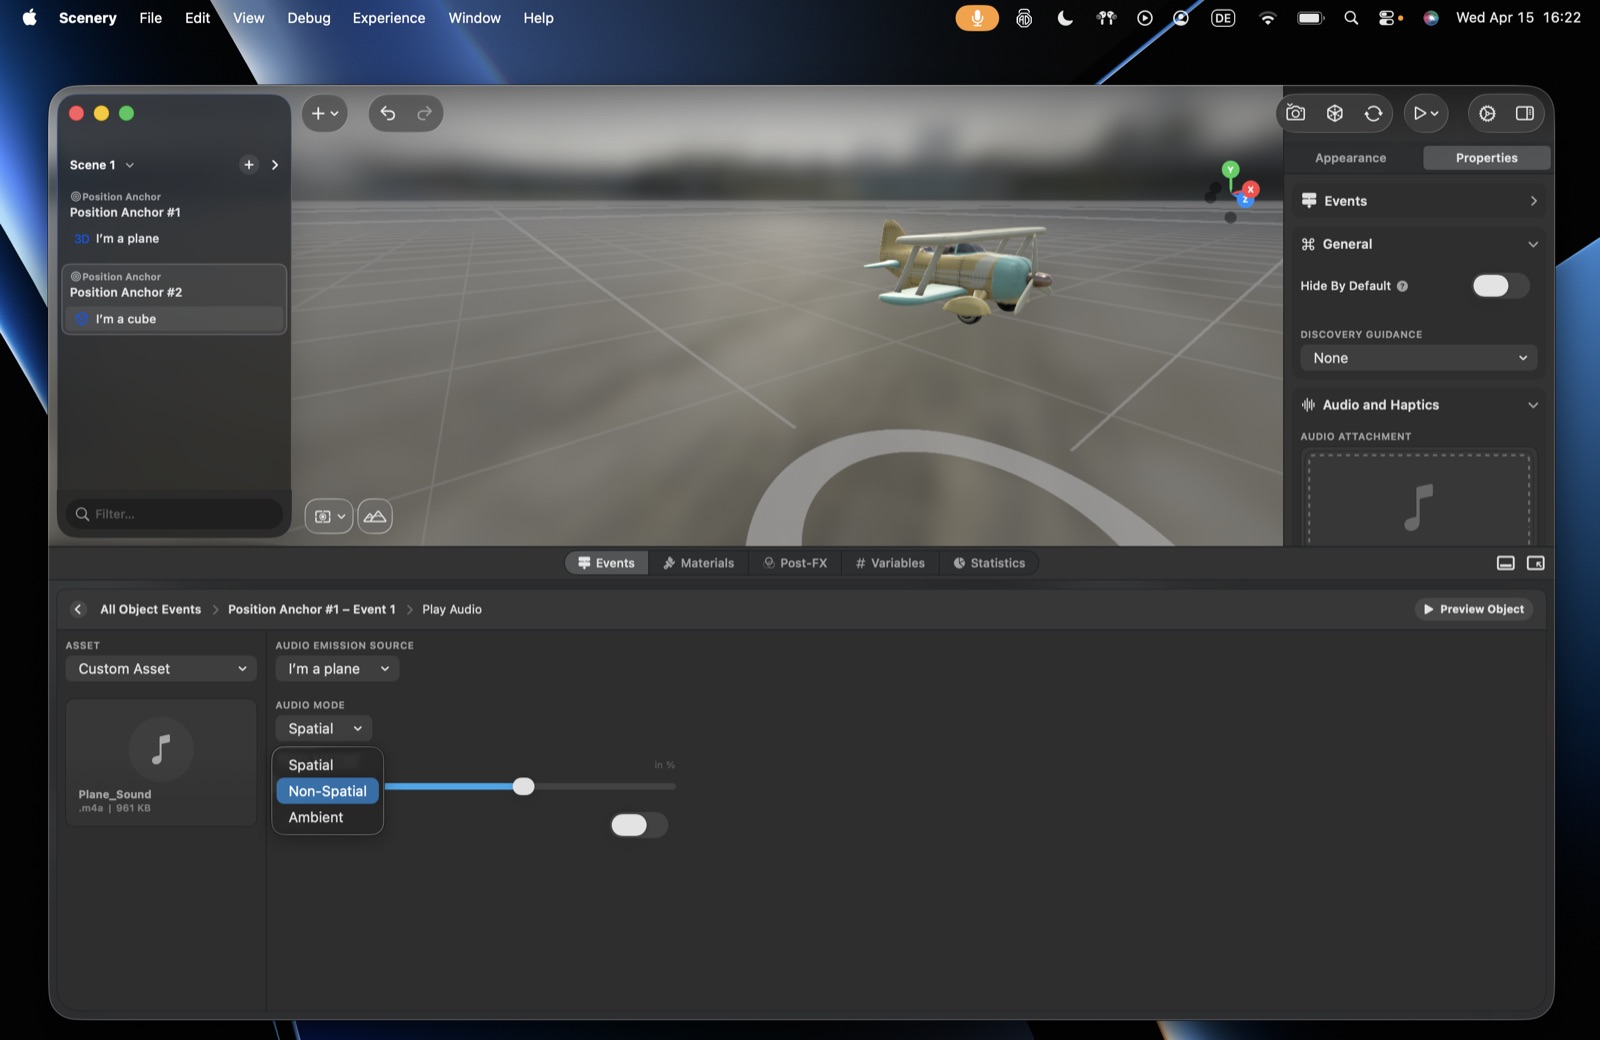Viewport: 1600px width, 1040px height.
Task: Open audio emission source I'm a plane dropdown
Action: tap(337, 669)
